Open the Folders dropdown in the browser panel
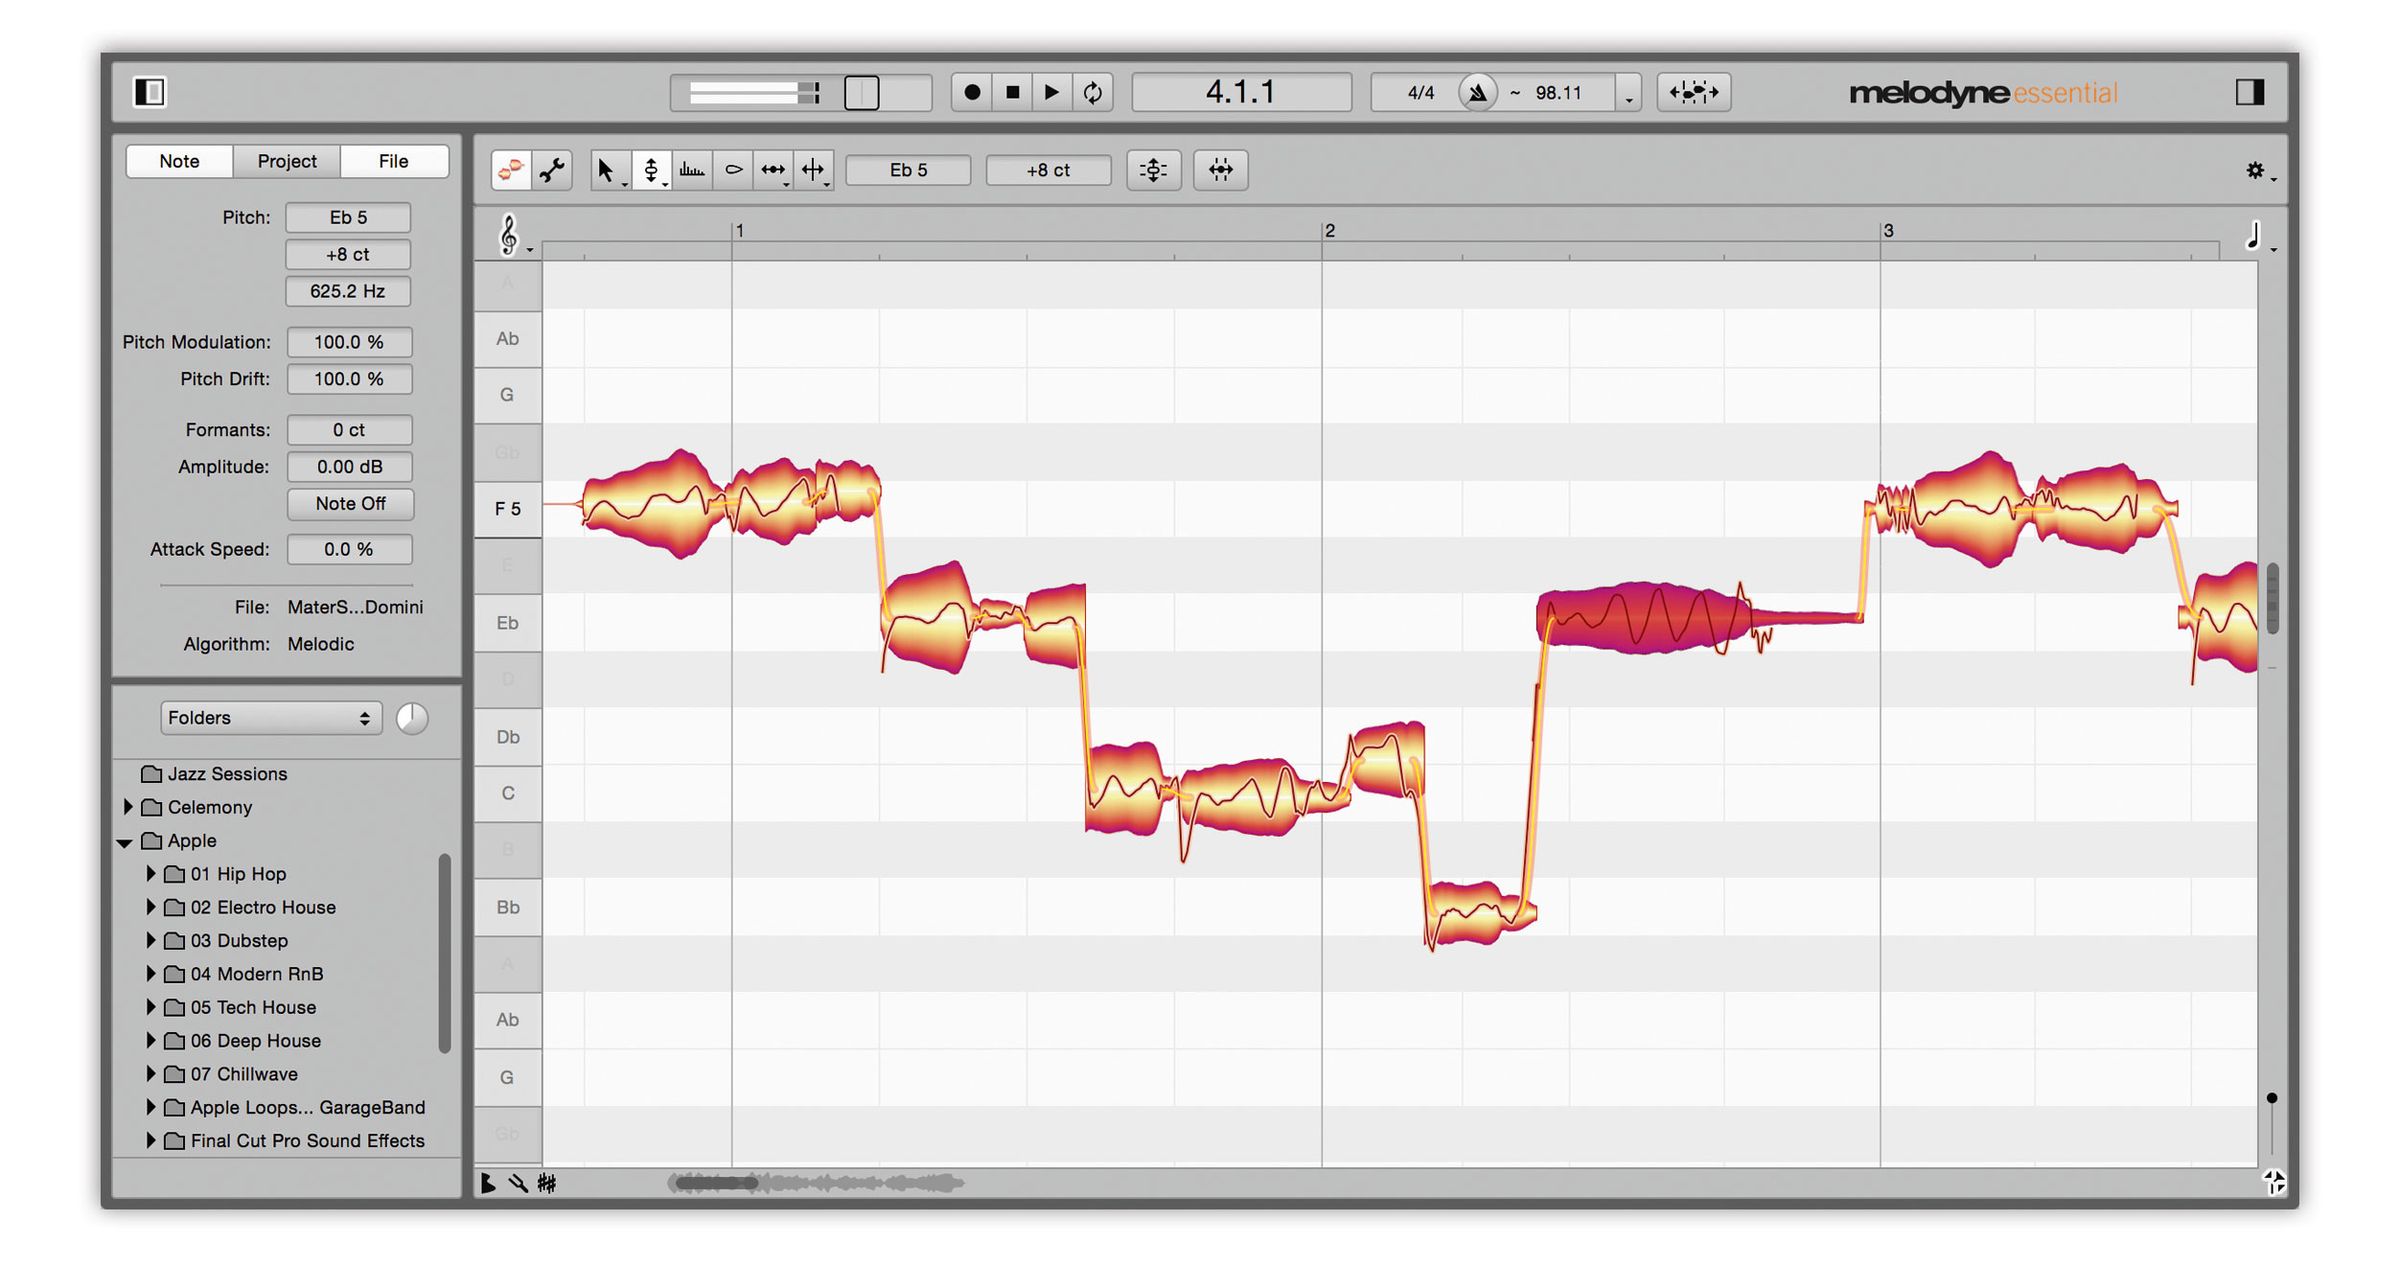 (x=270, y=717)
